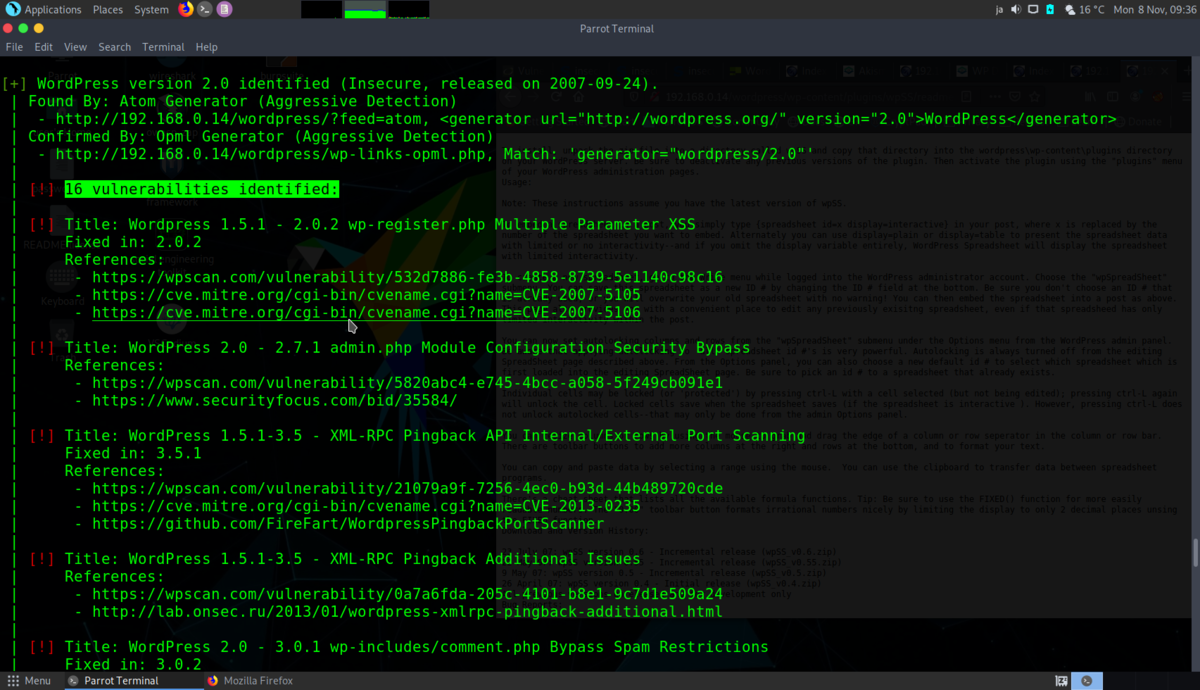1200x690 pixels.
Task: Click the Menu grid icon in bottom panel
Action: (14, 681)
